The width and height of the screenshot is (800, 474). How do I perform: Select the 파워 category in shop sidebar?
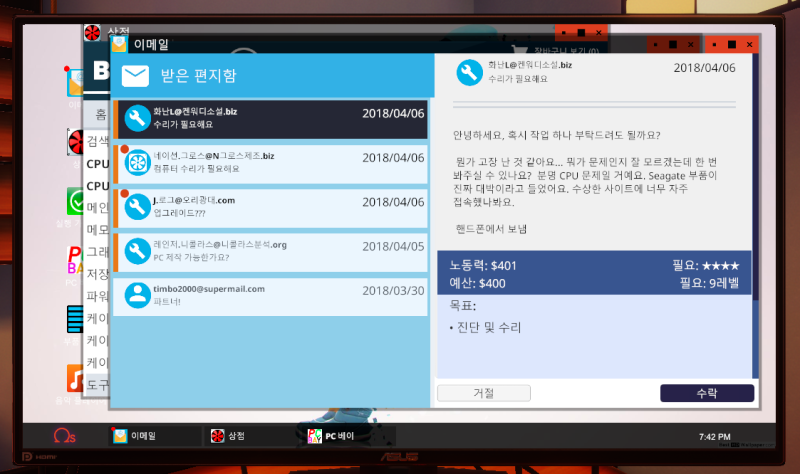coord(97,296)
